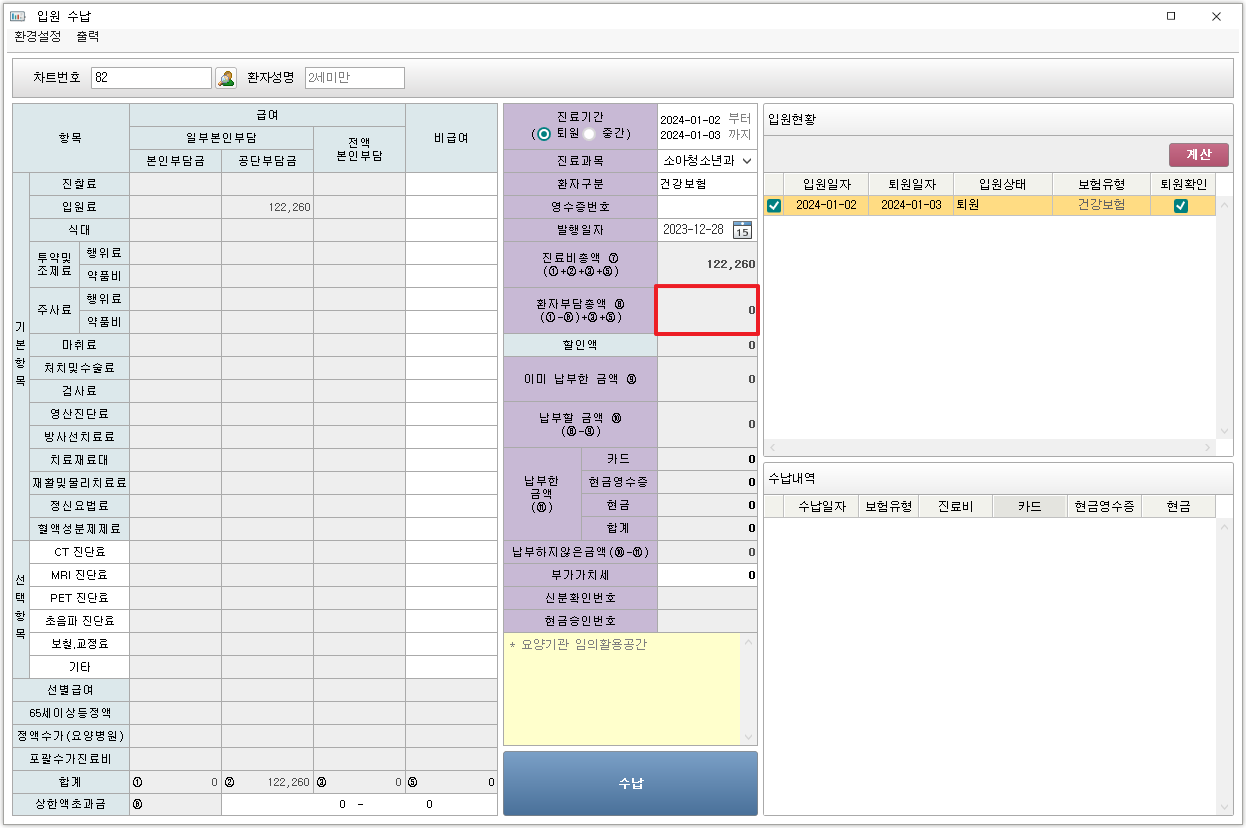
Task: Click the app icon in title bar
Action: (18, 16)
